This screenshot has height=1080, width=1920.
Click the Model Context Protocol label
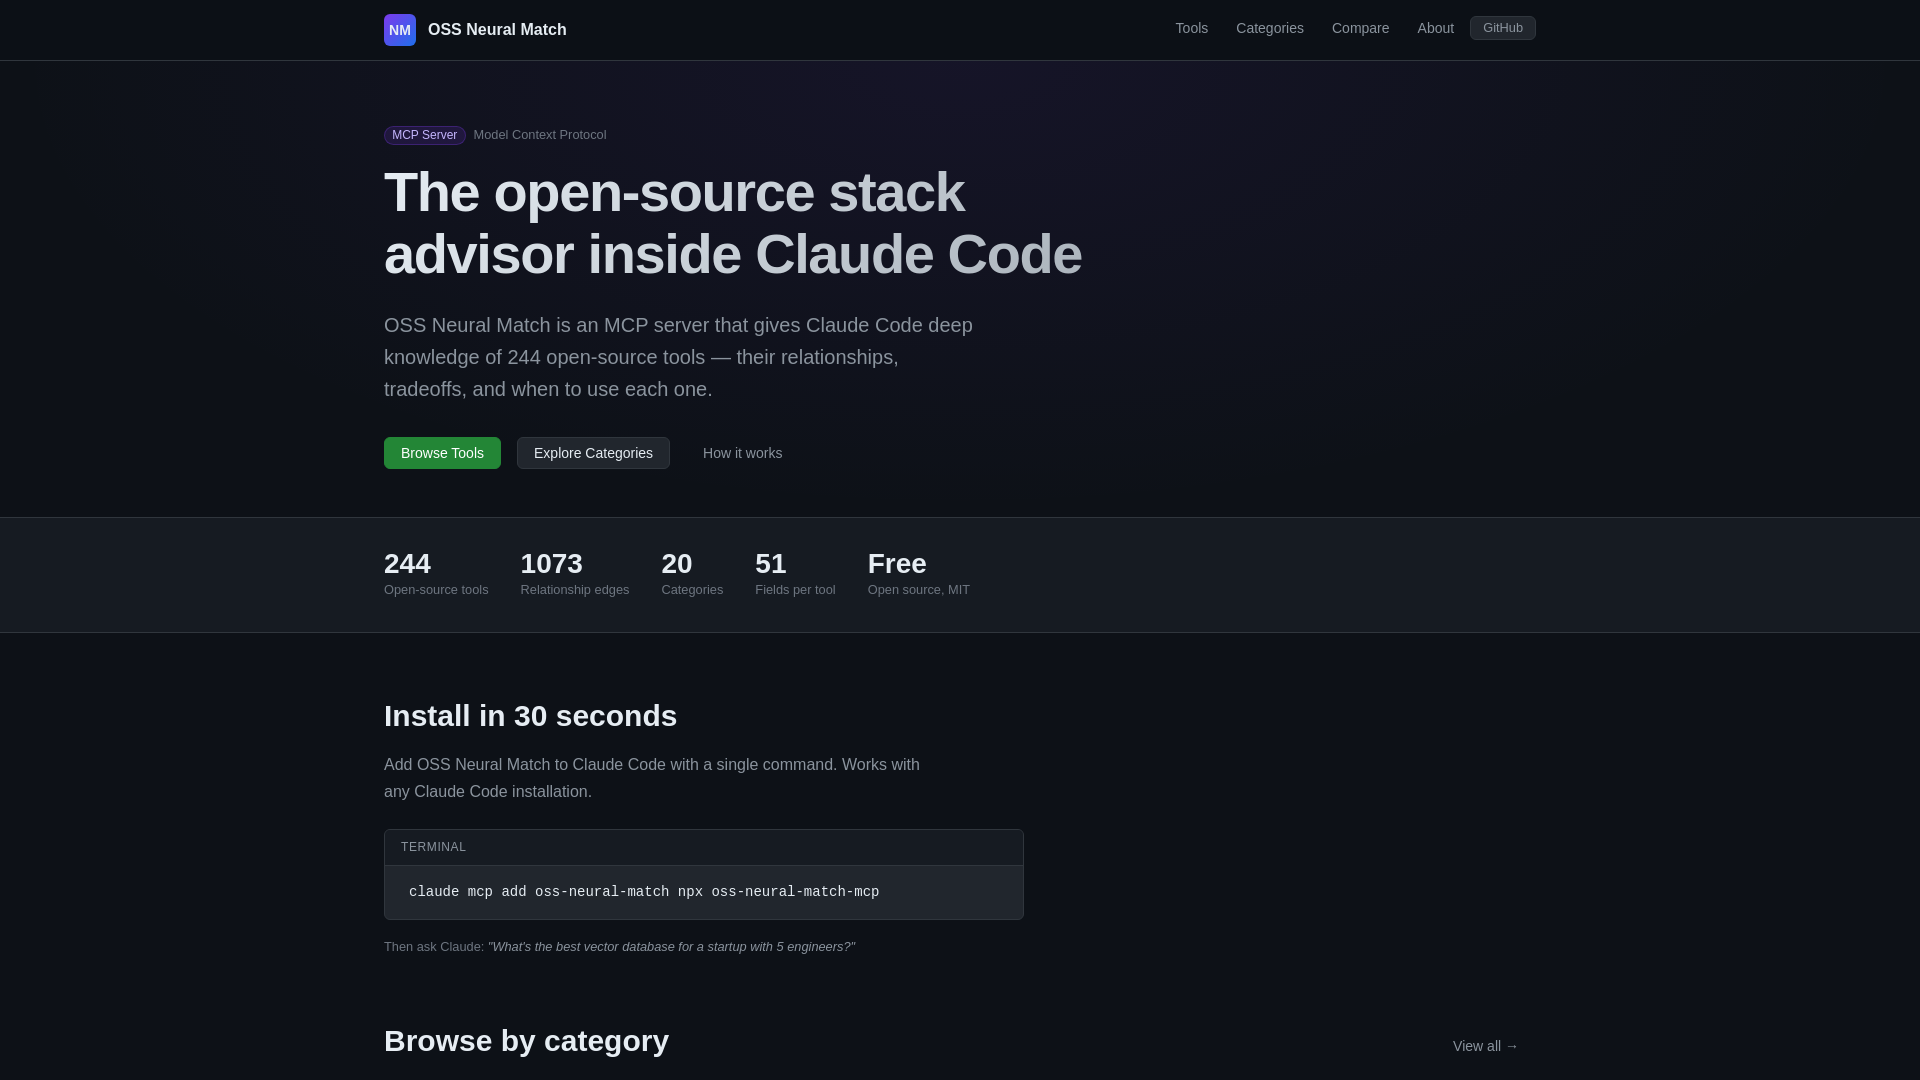[540, 135]
